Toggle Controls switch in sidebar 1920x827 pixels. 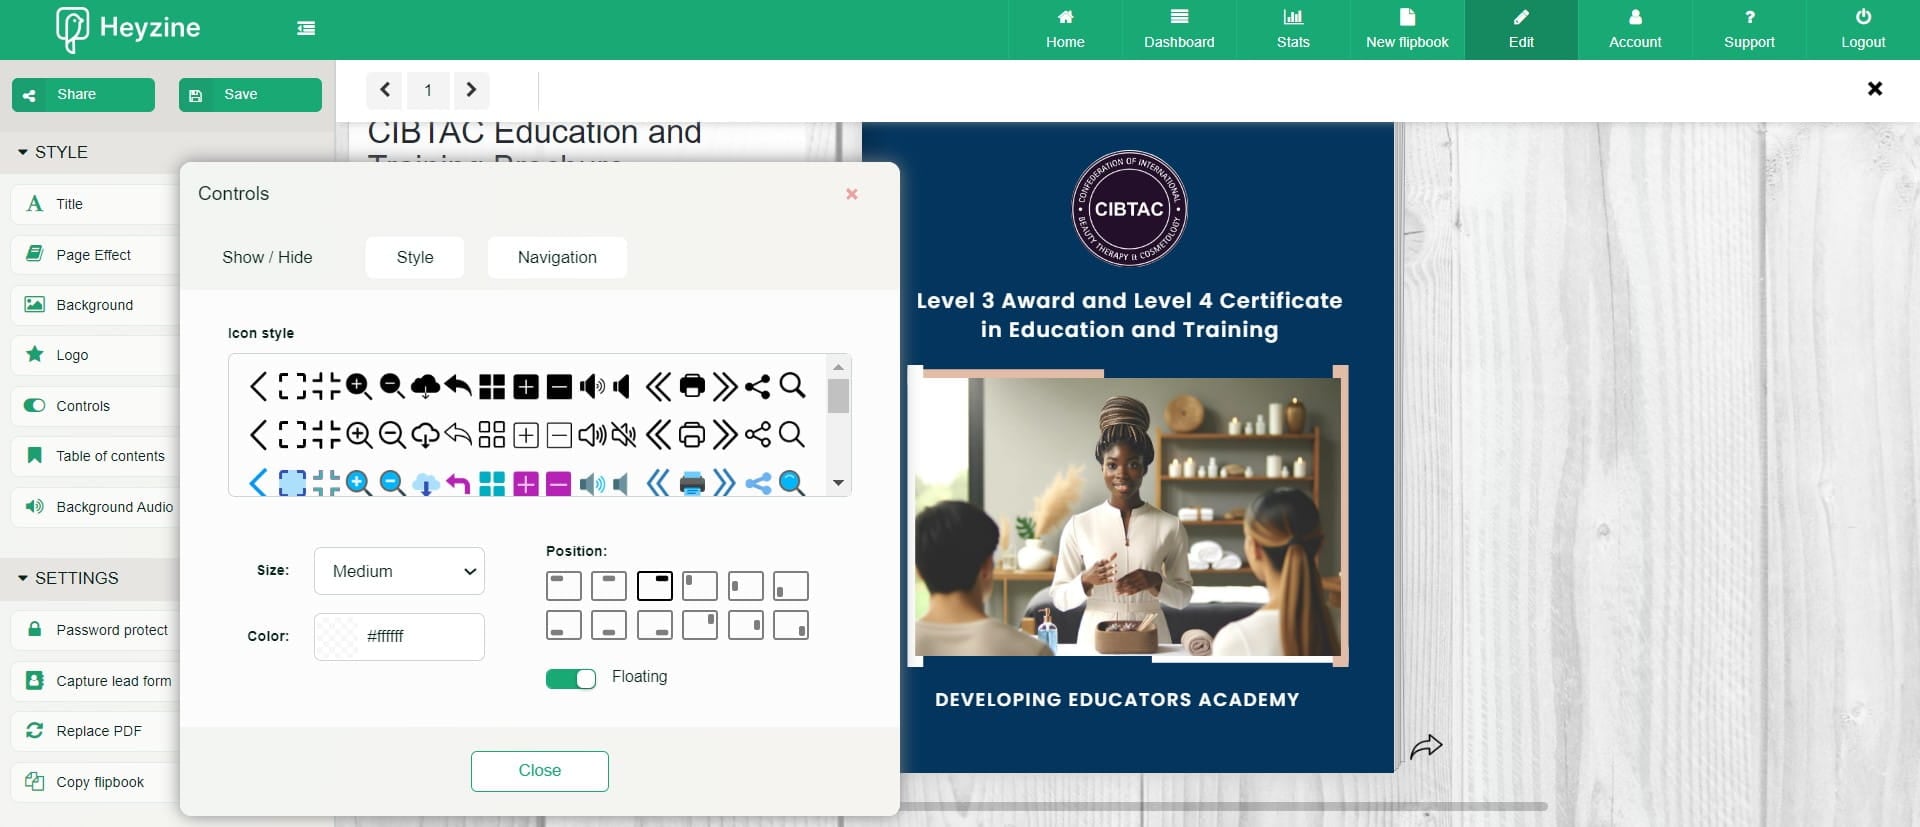pyautogui.click(x=35, y=406)
